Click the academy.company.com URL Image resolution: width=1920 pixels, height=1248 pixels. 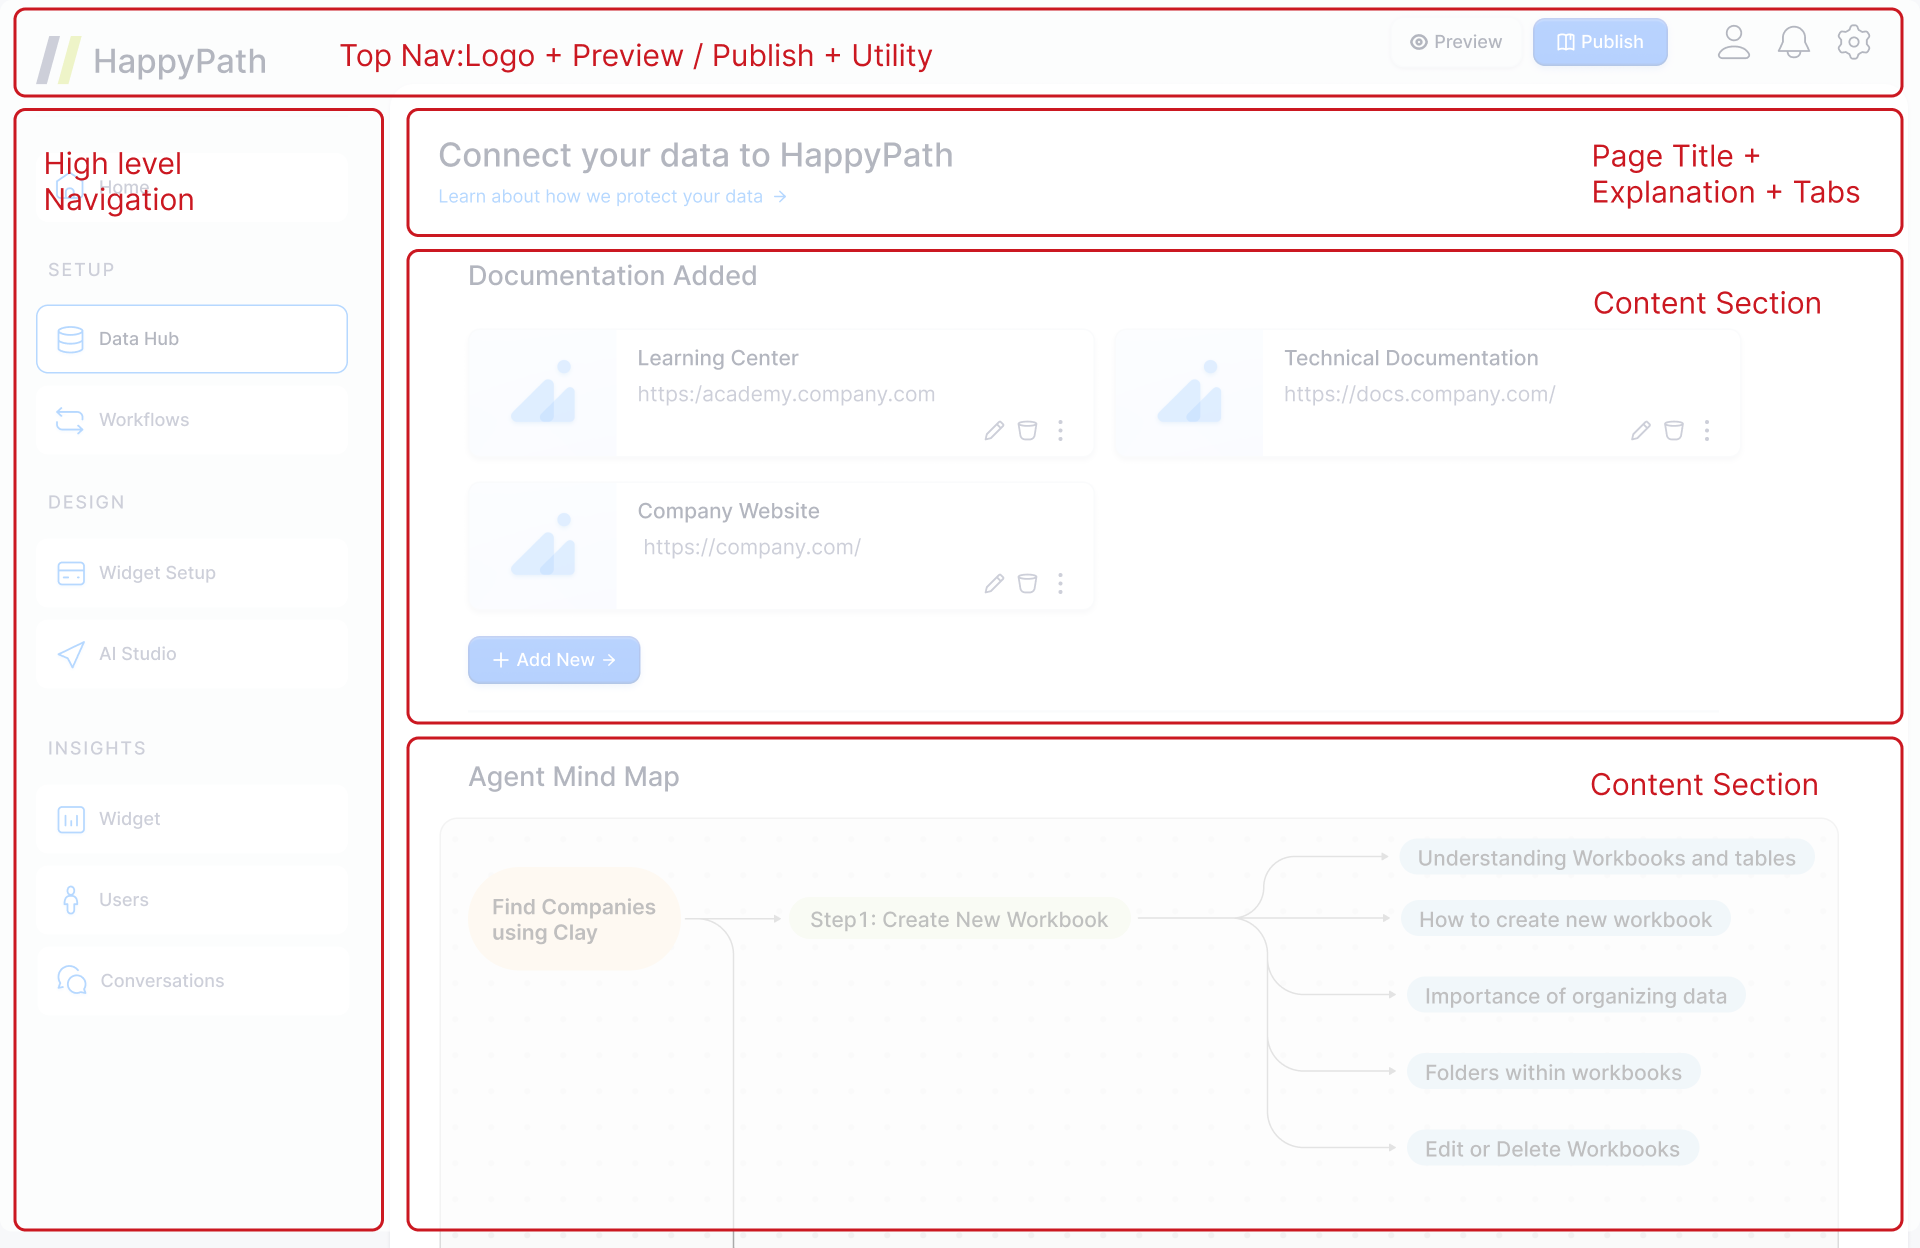[x=786, y=394]
